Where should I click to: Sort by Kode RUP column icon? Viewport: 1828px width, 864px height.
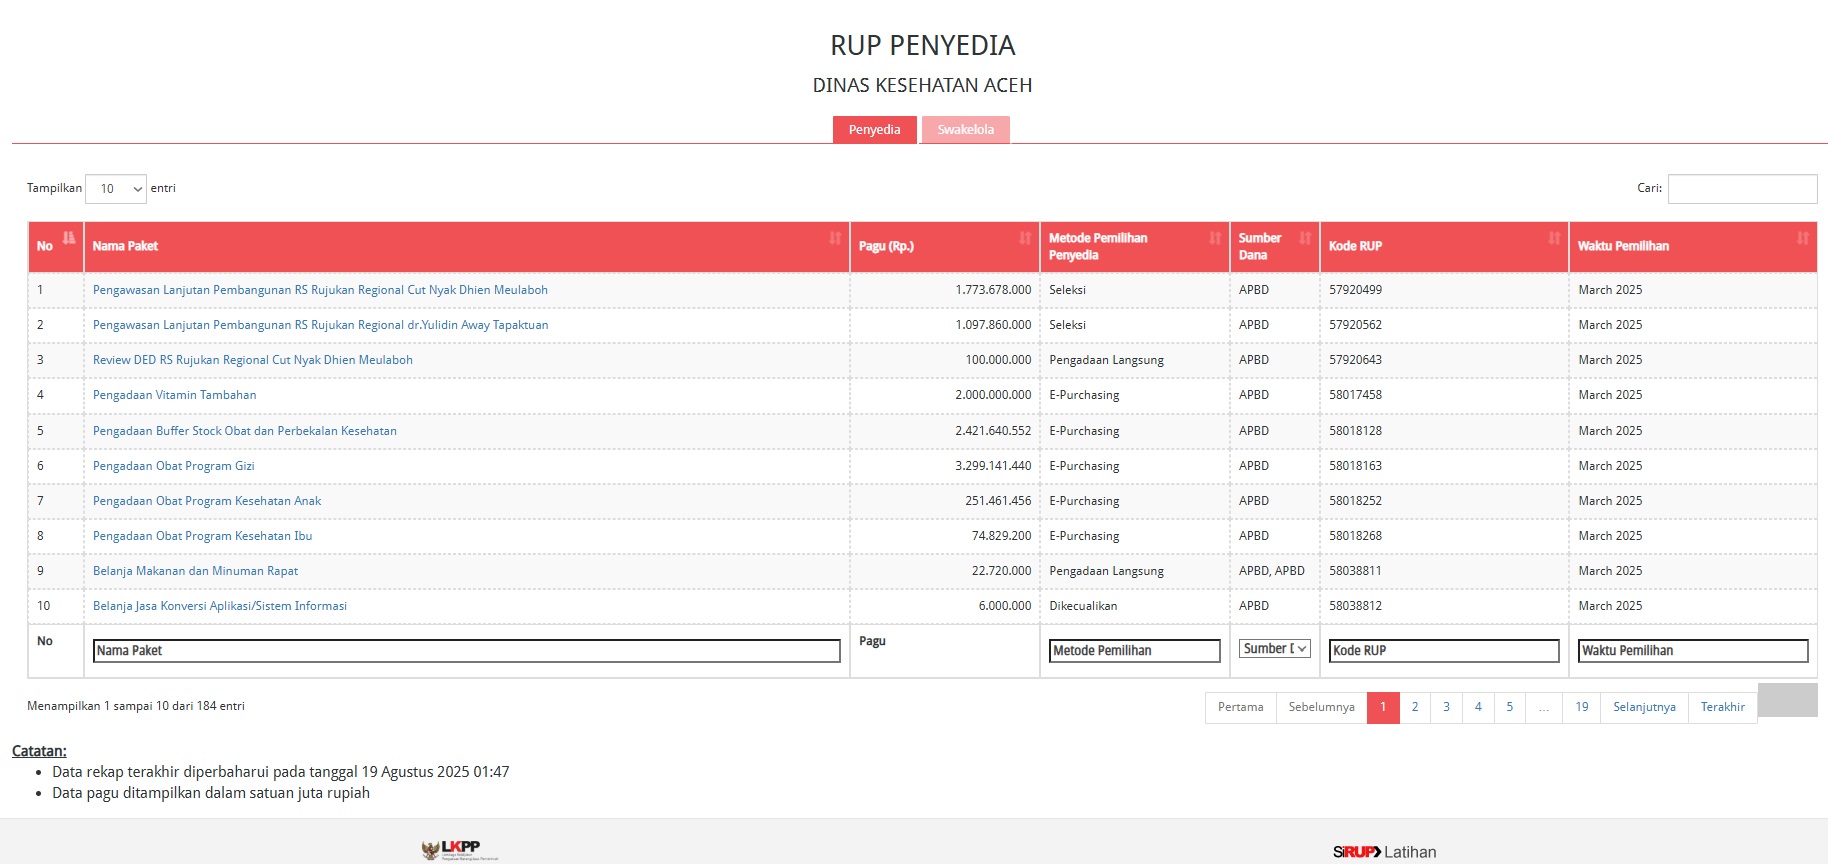(x=1554, y=238)
